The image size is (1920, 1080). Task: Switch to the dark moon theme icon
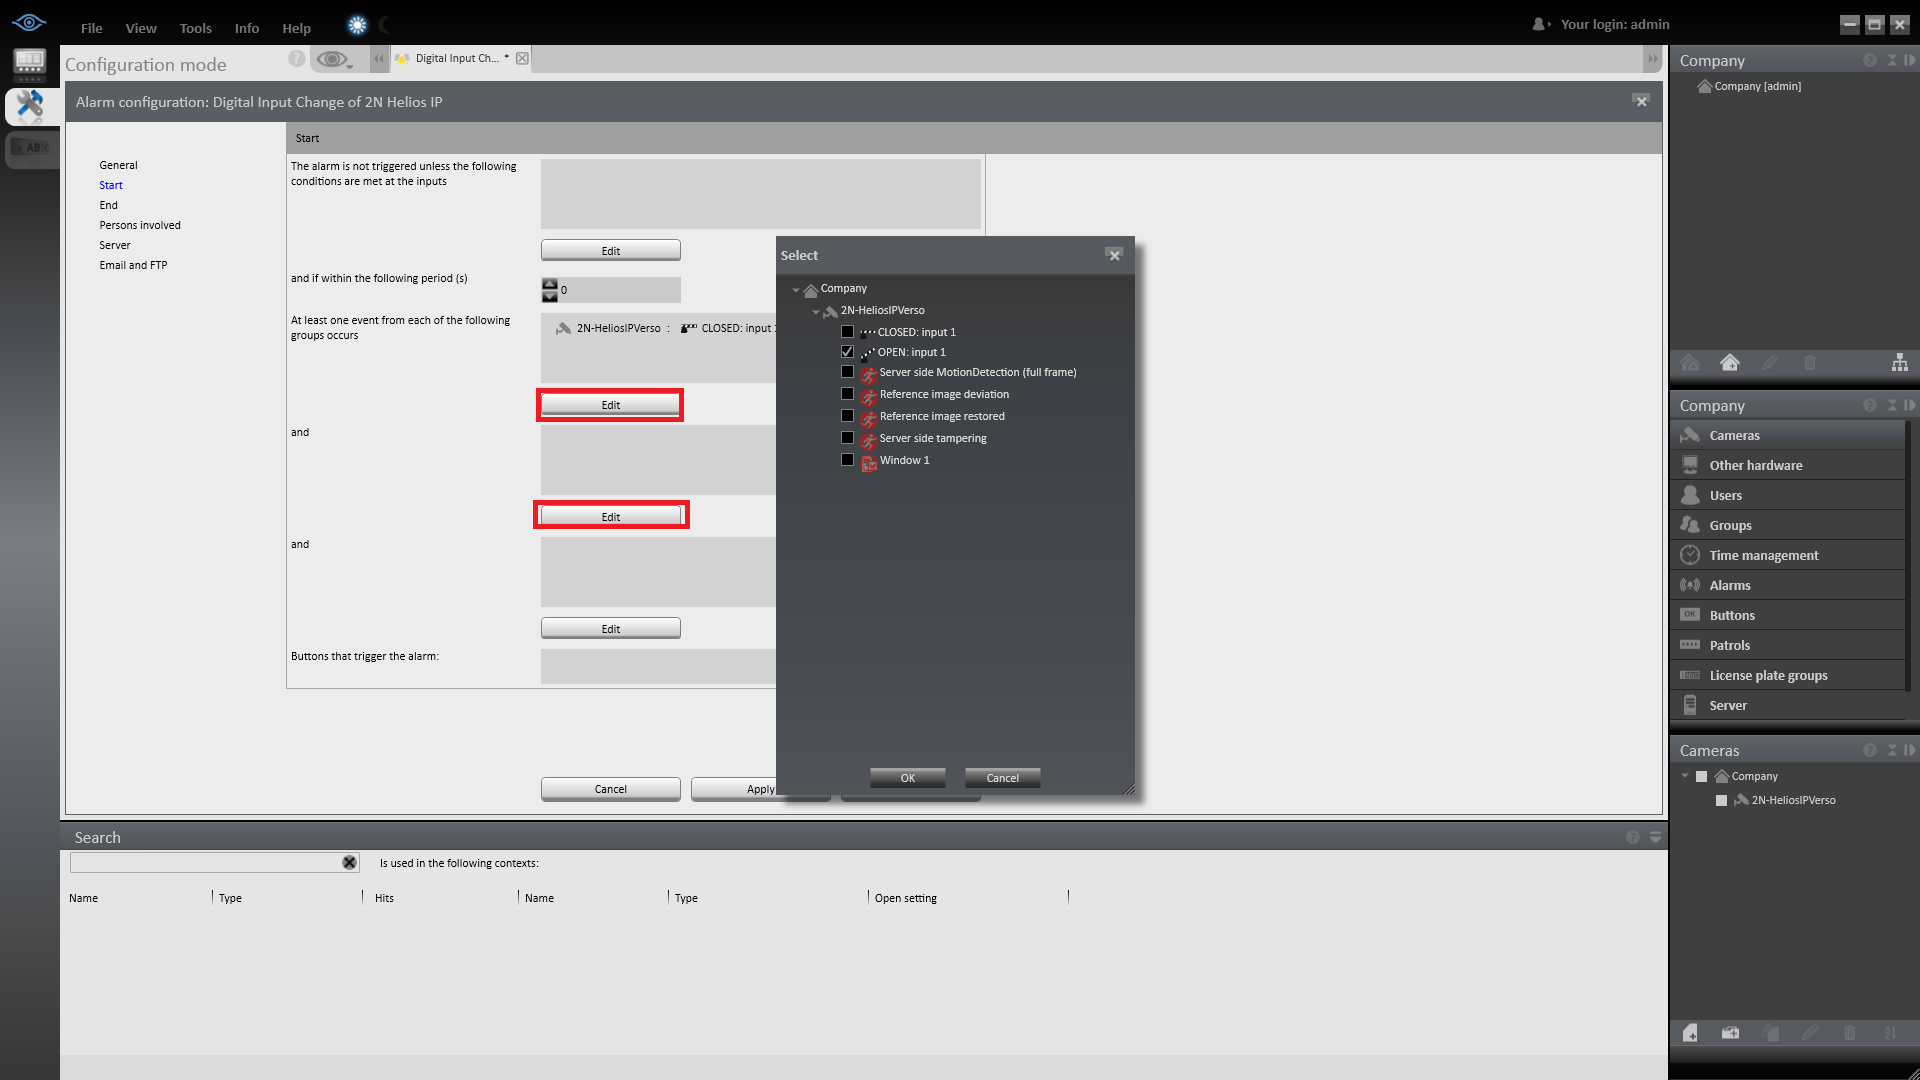385,26
